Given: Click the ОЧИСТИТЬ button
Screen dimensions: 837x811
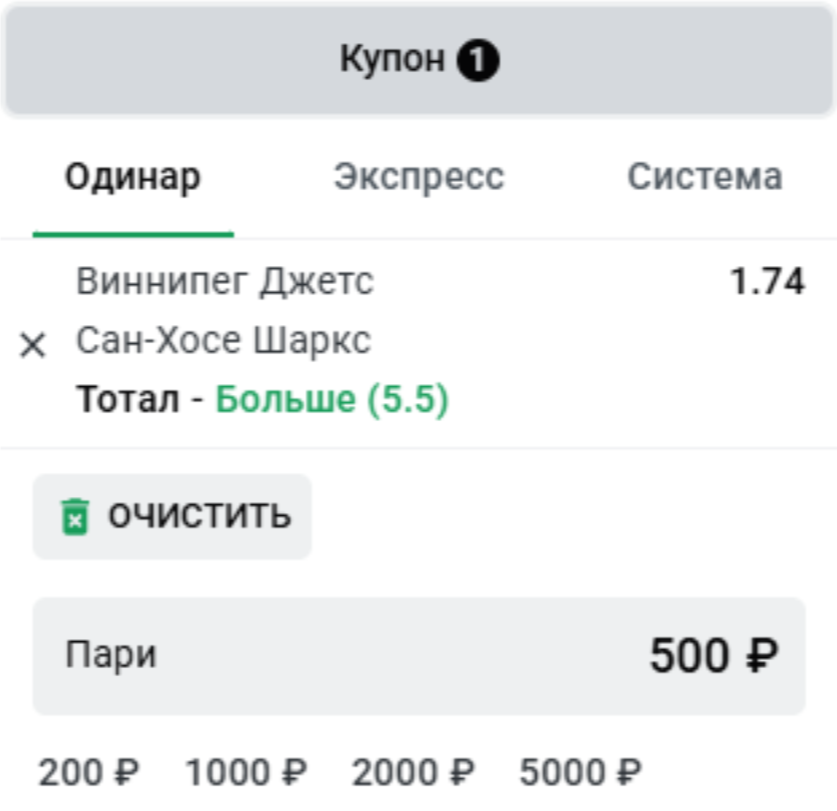Looking at the screenshot, I should [x=172, y=516].
